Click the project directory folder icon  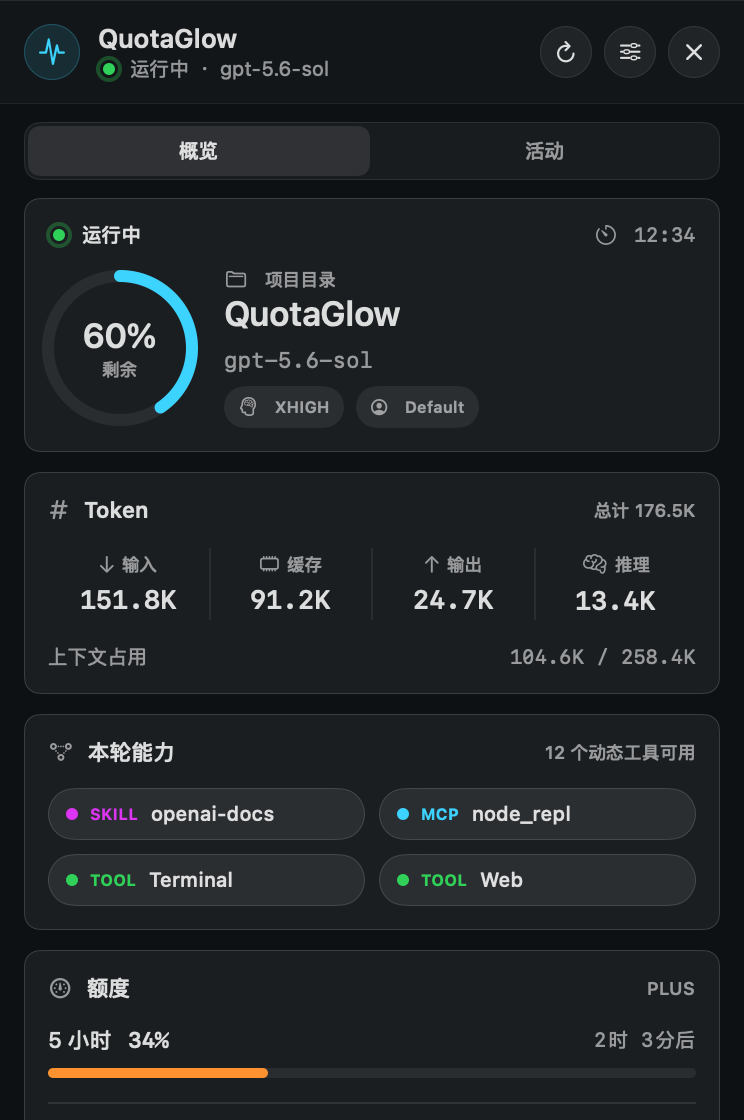click(x=236, y=279)
